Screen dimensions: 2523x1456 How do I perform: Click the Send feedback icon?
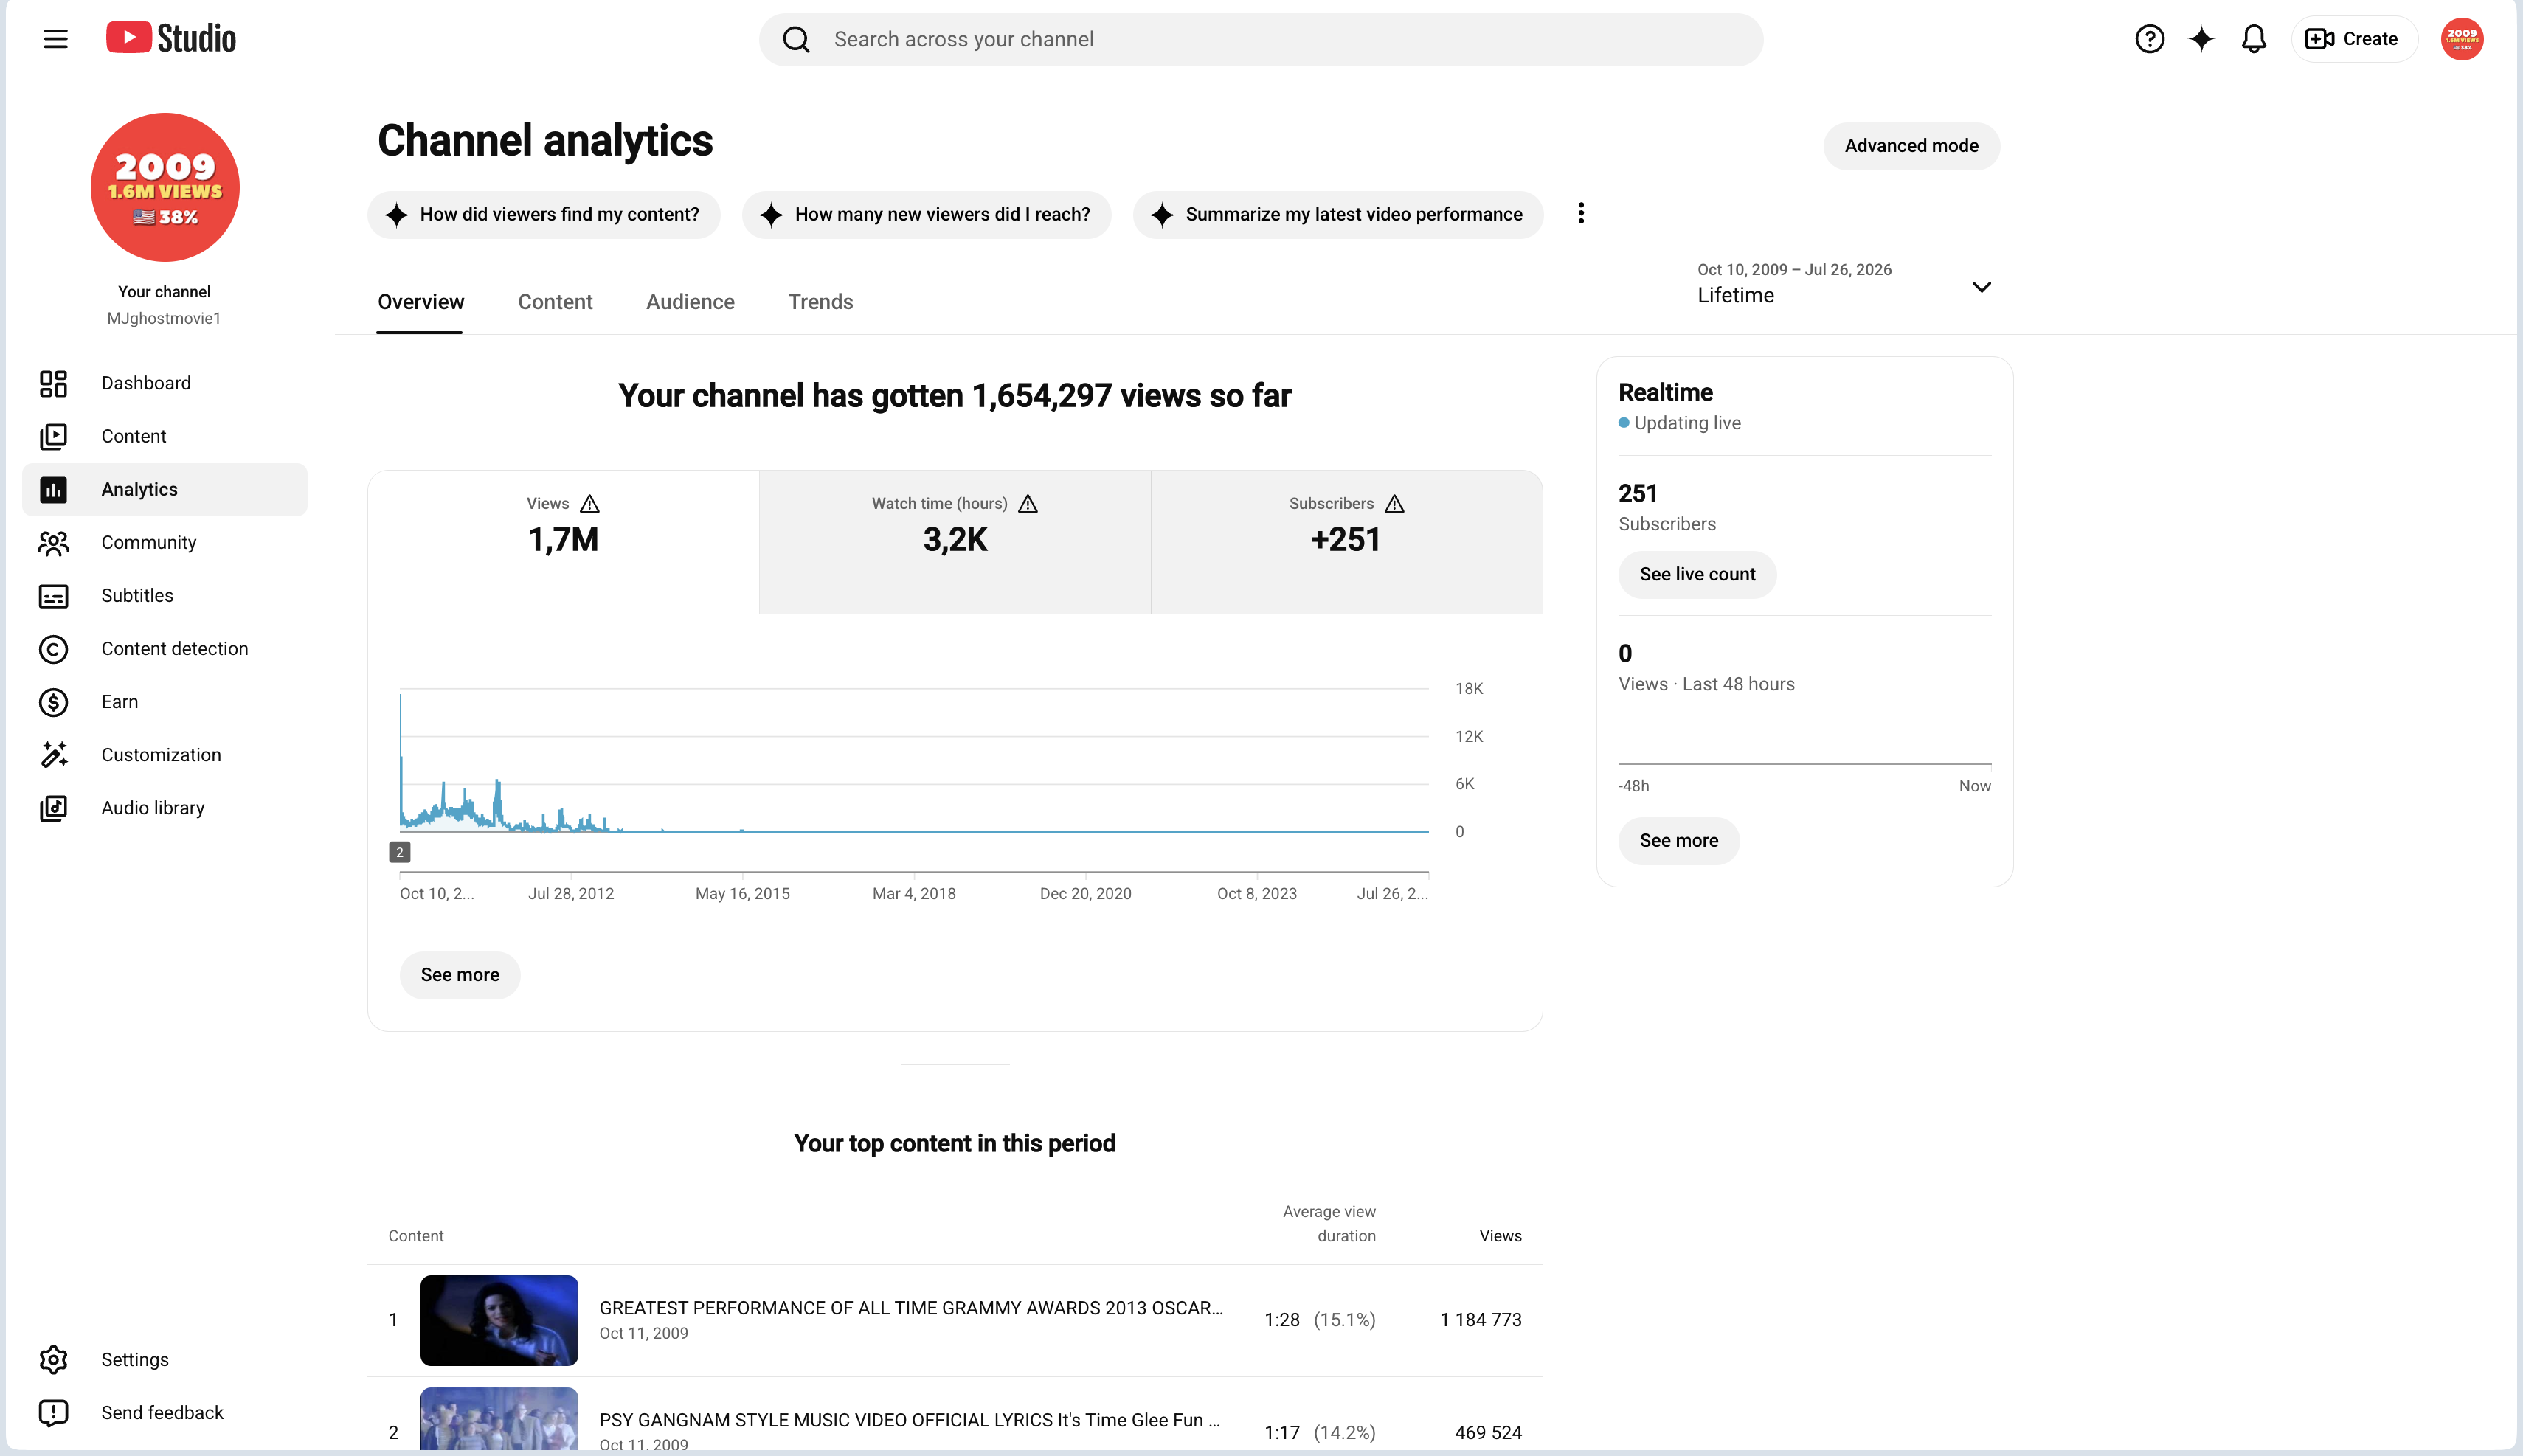pyautogui.click(x=53, y=1412)
